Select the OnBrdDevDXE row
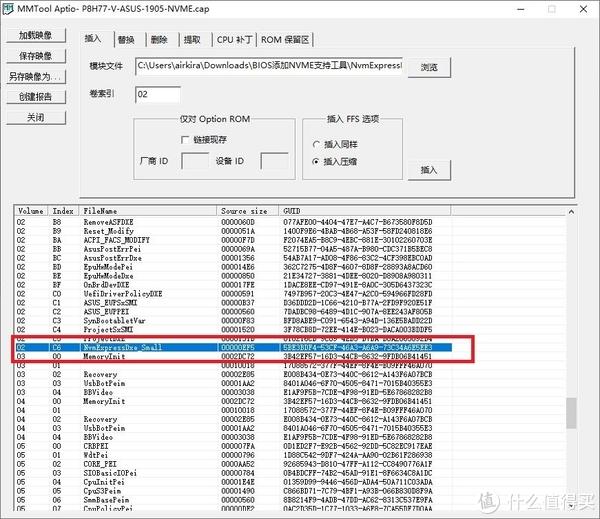 click(x=233, y=285)
